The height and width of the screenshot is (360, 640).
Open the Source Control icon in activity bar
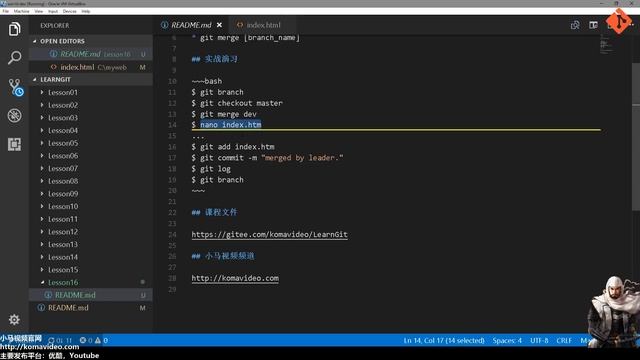[16, 87]
